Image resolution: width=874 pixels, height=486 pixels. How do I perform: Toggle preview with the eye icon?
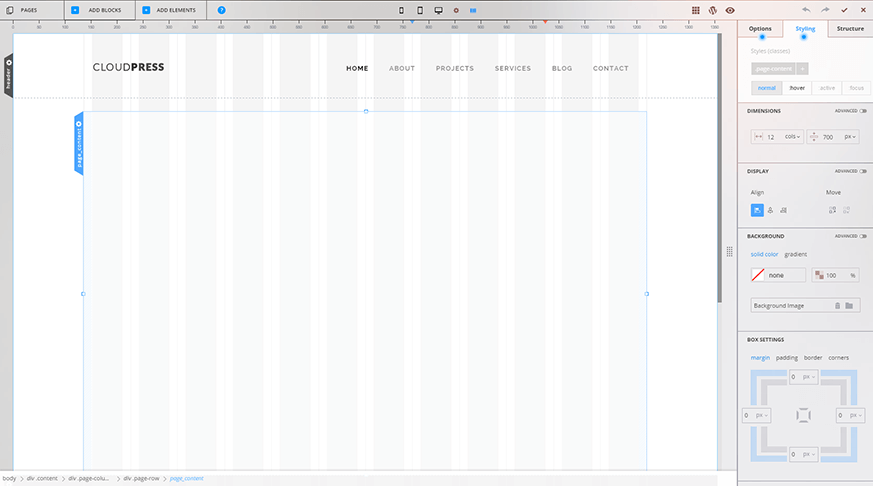(x=730, y=10)
